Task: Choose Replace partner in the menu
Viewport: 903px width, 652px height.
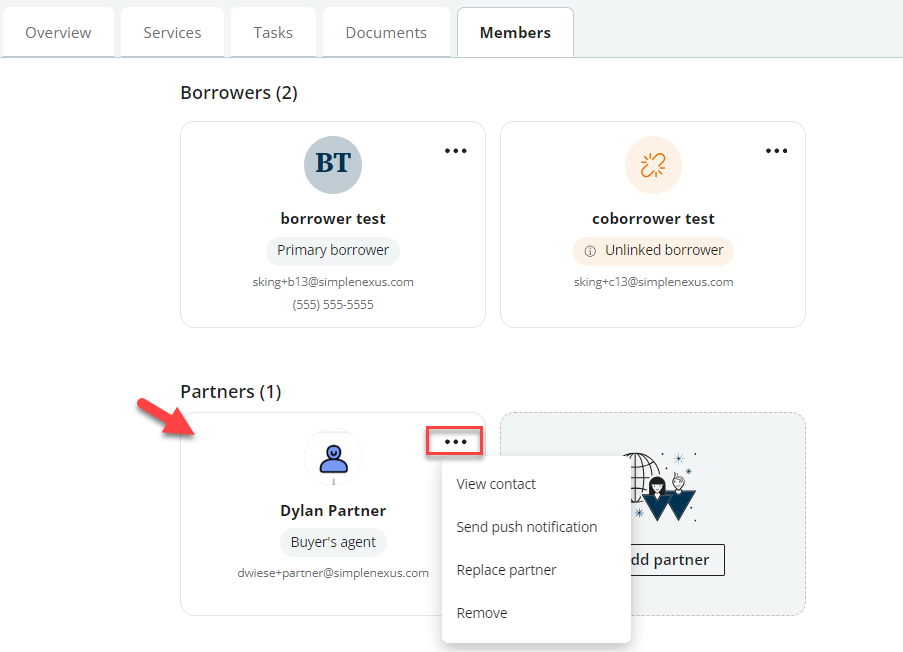Action: pyautogui.click(x=506, y=570)
